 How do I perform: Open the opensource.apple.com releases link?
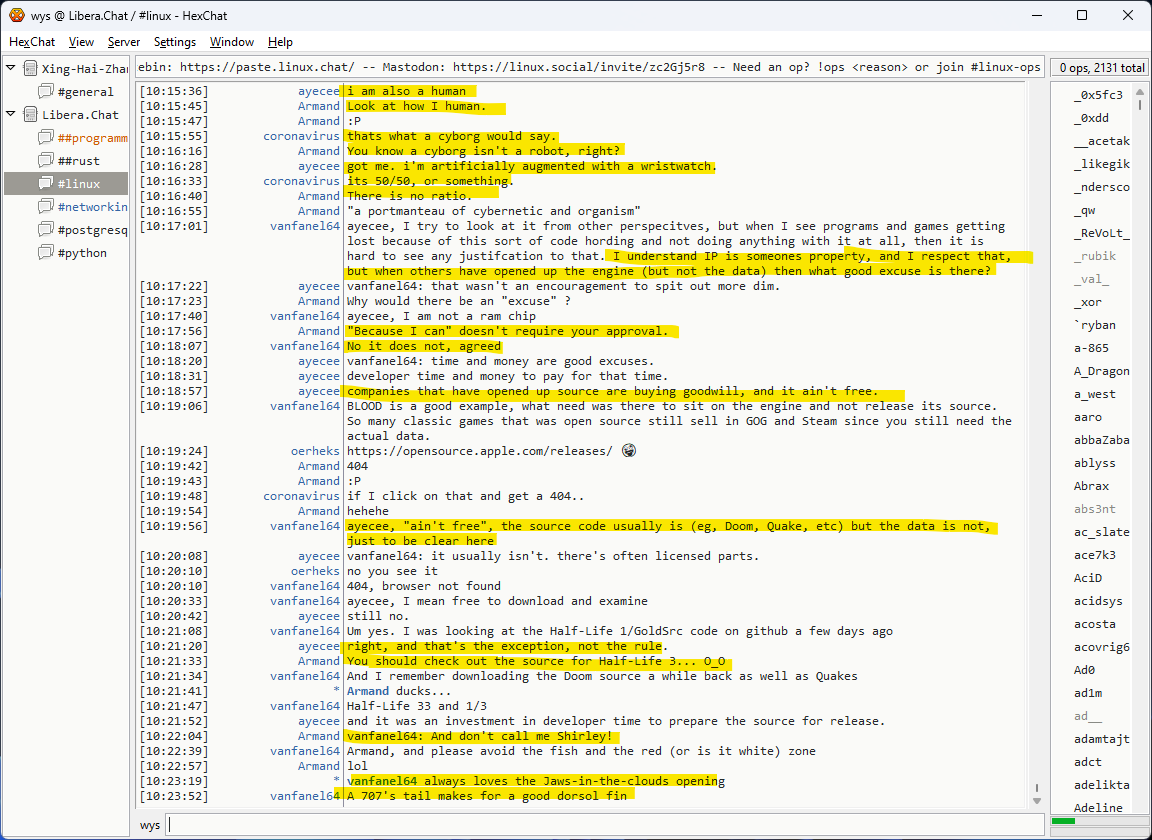[x=479, y=451]
